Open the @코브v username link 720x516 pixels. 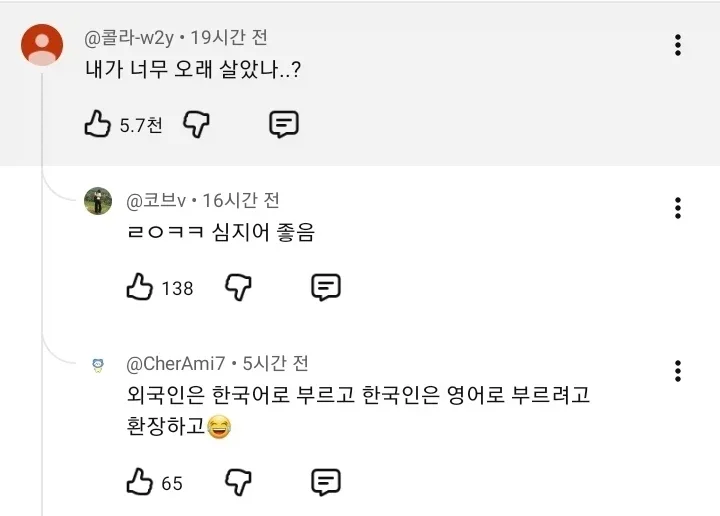[x=156, y=201]
